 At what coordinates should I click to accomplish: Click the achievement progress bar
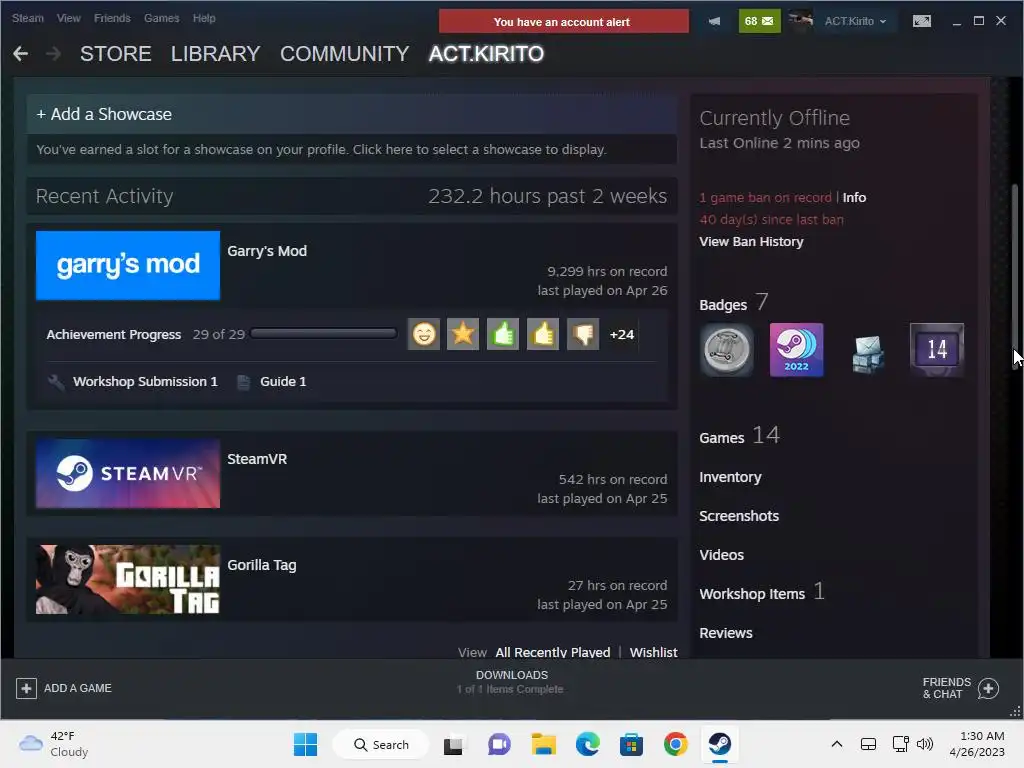pyautogui.click(x=323, y=334)
